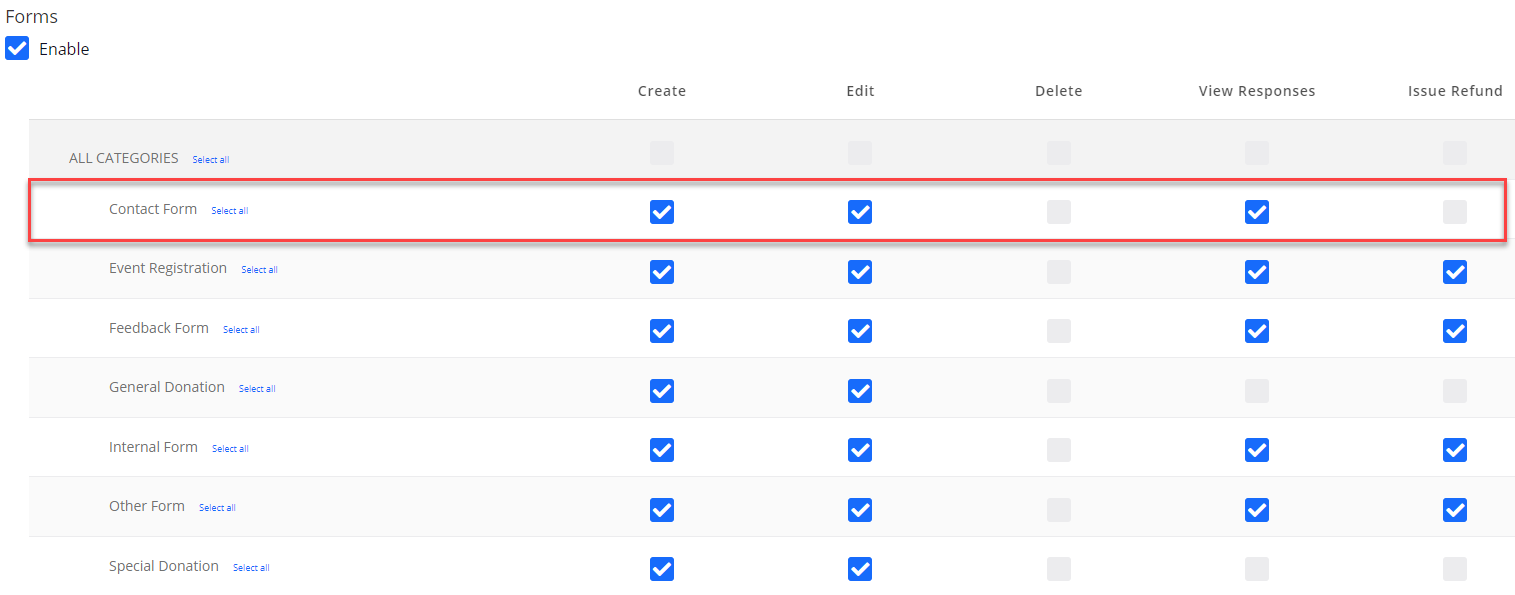Enable View Responses for General Donation

click(1256, 391)
